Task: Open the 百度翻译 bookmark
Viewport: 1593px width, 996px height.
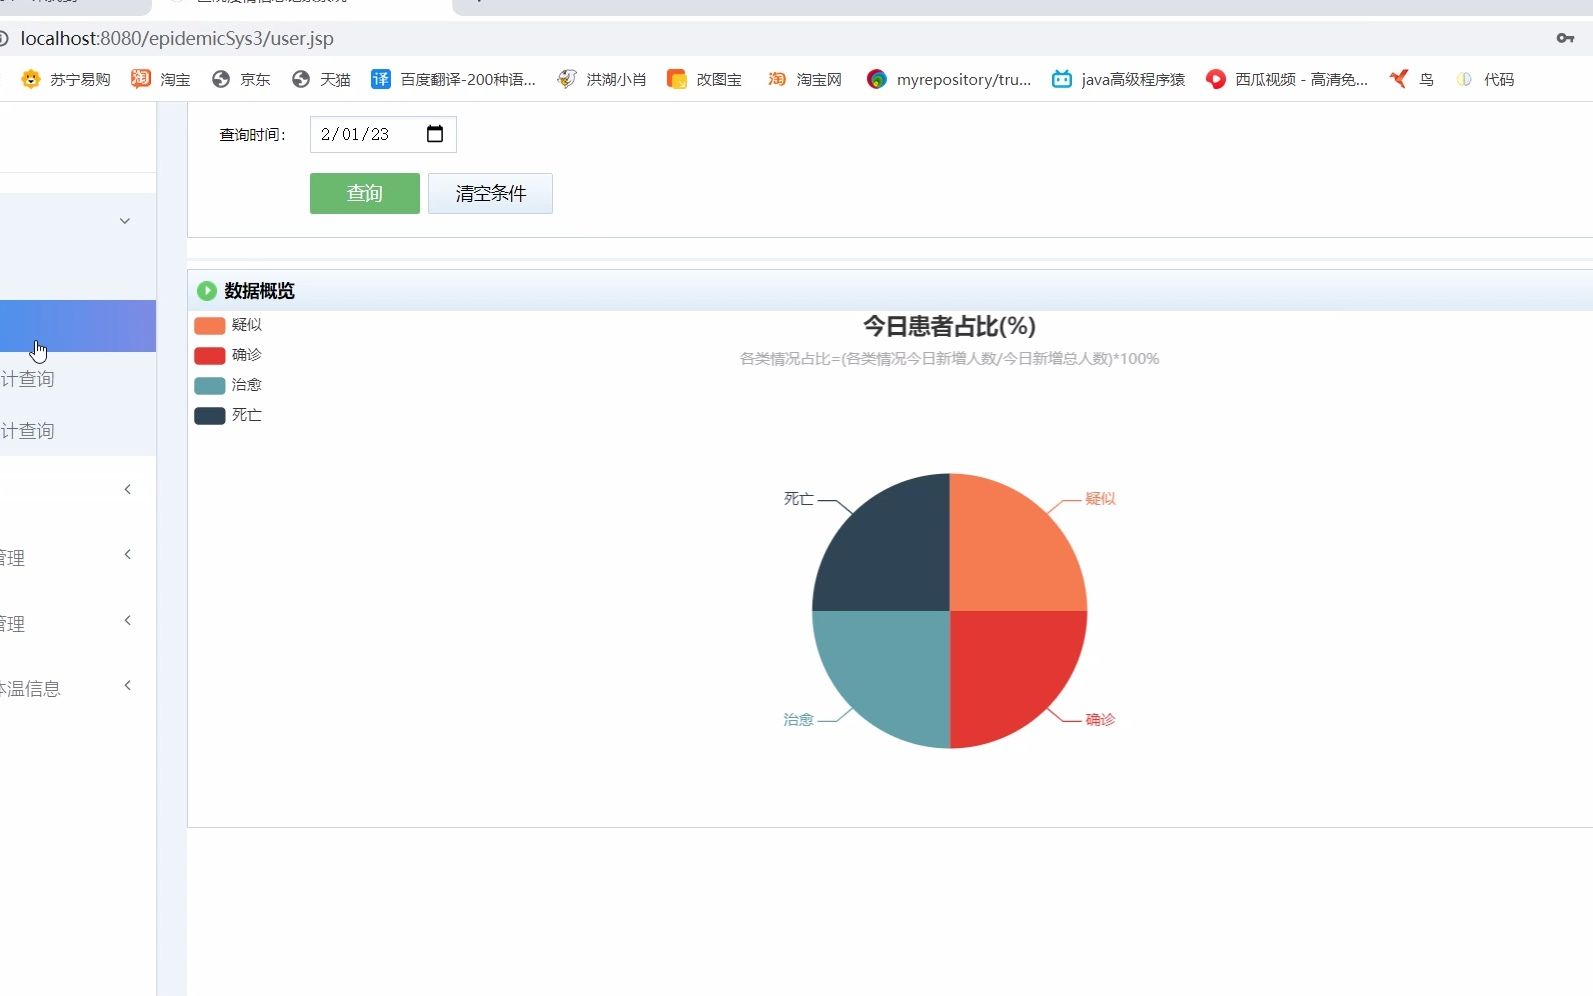Action: pyautogui.click(x=453, y=79)
